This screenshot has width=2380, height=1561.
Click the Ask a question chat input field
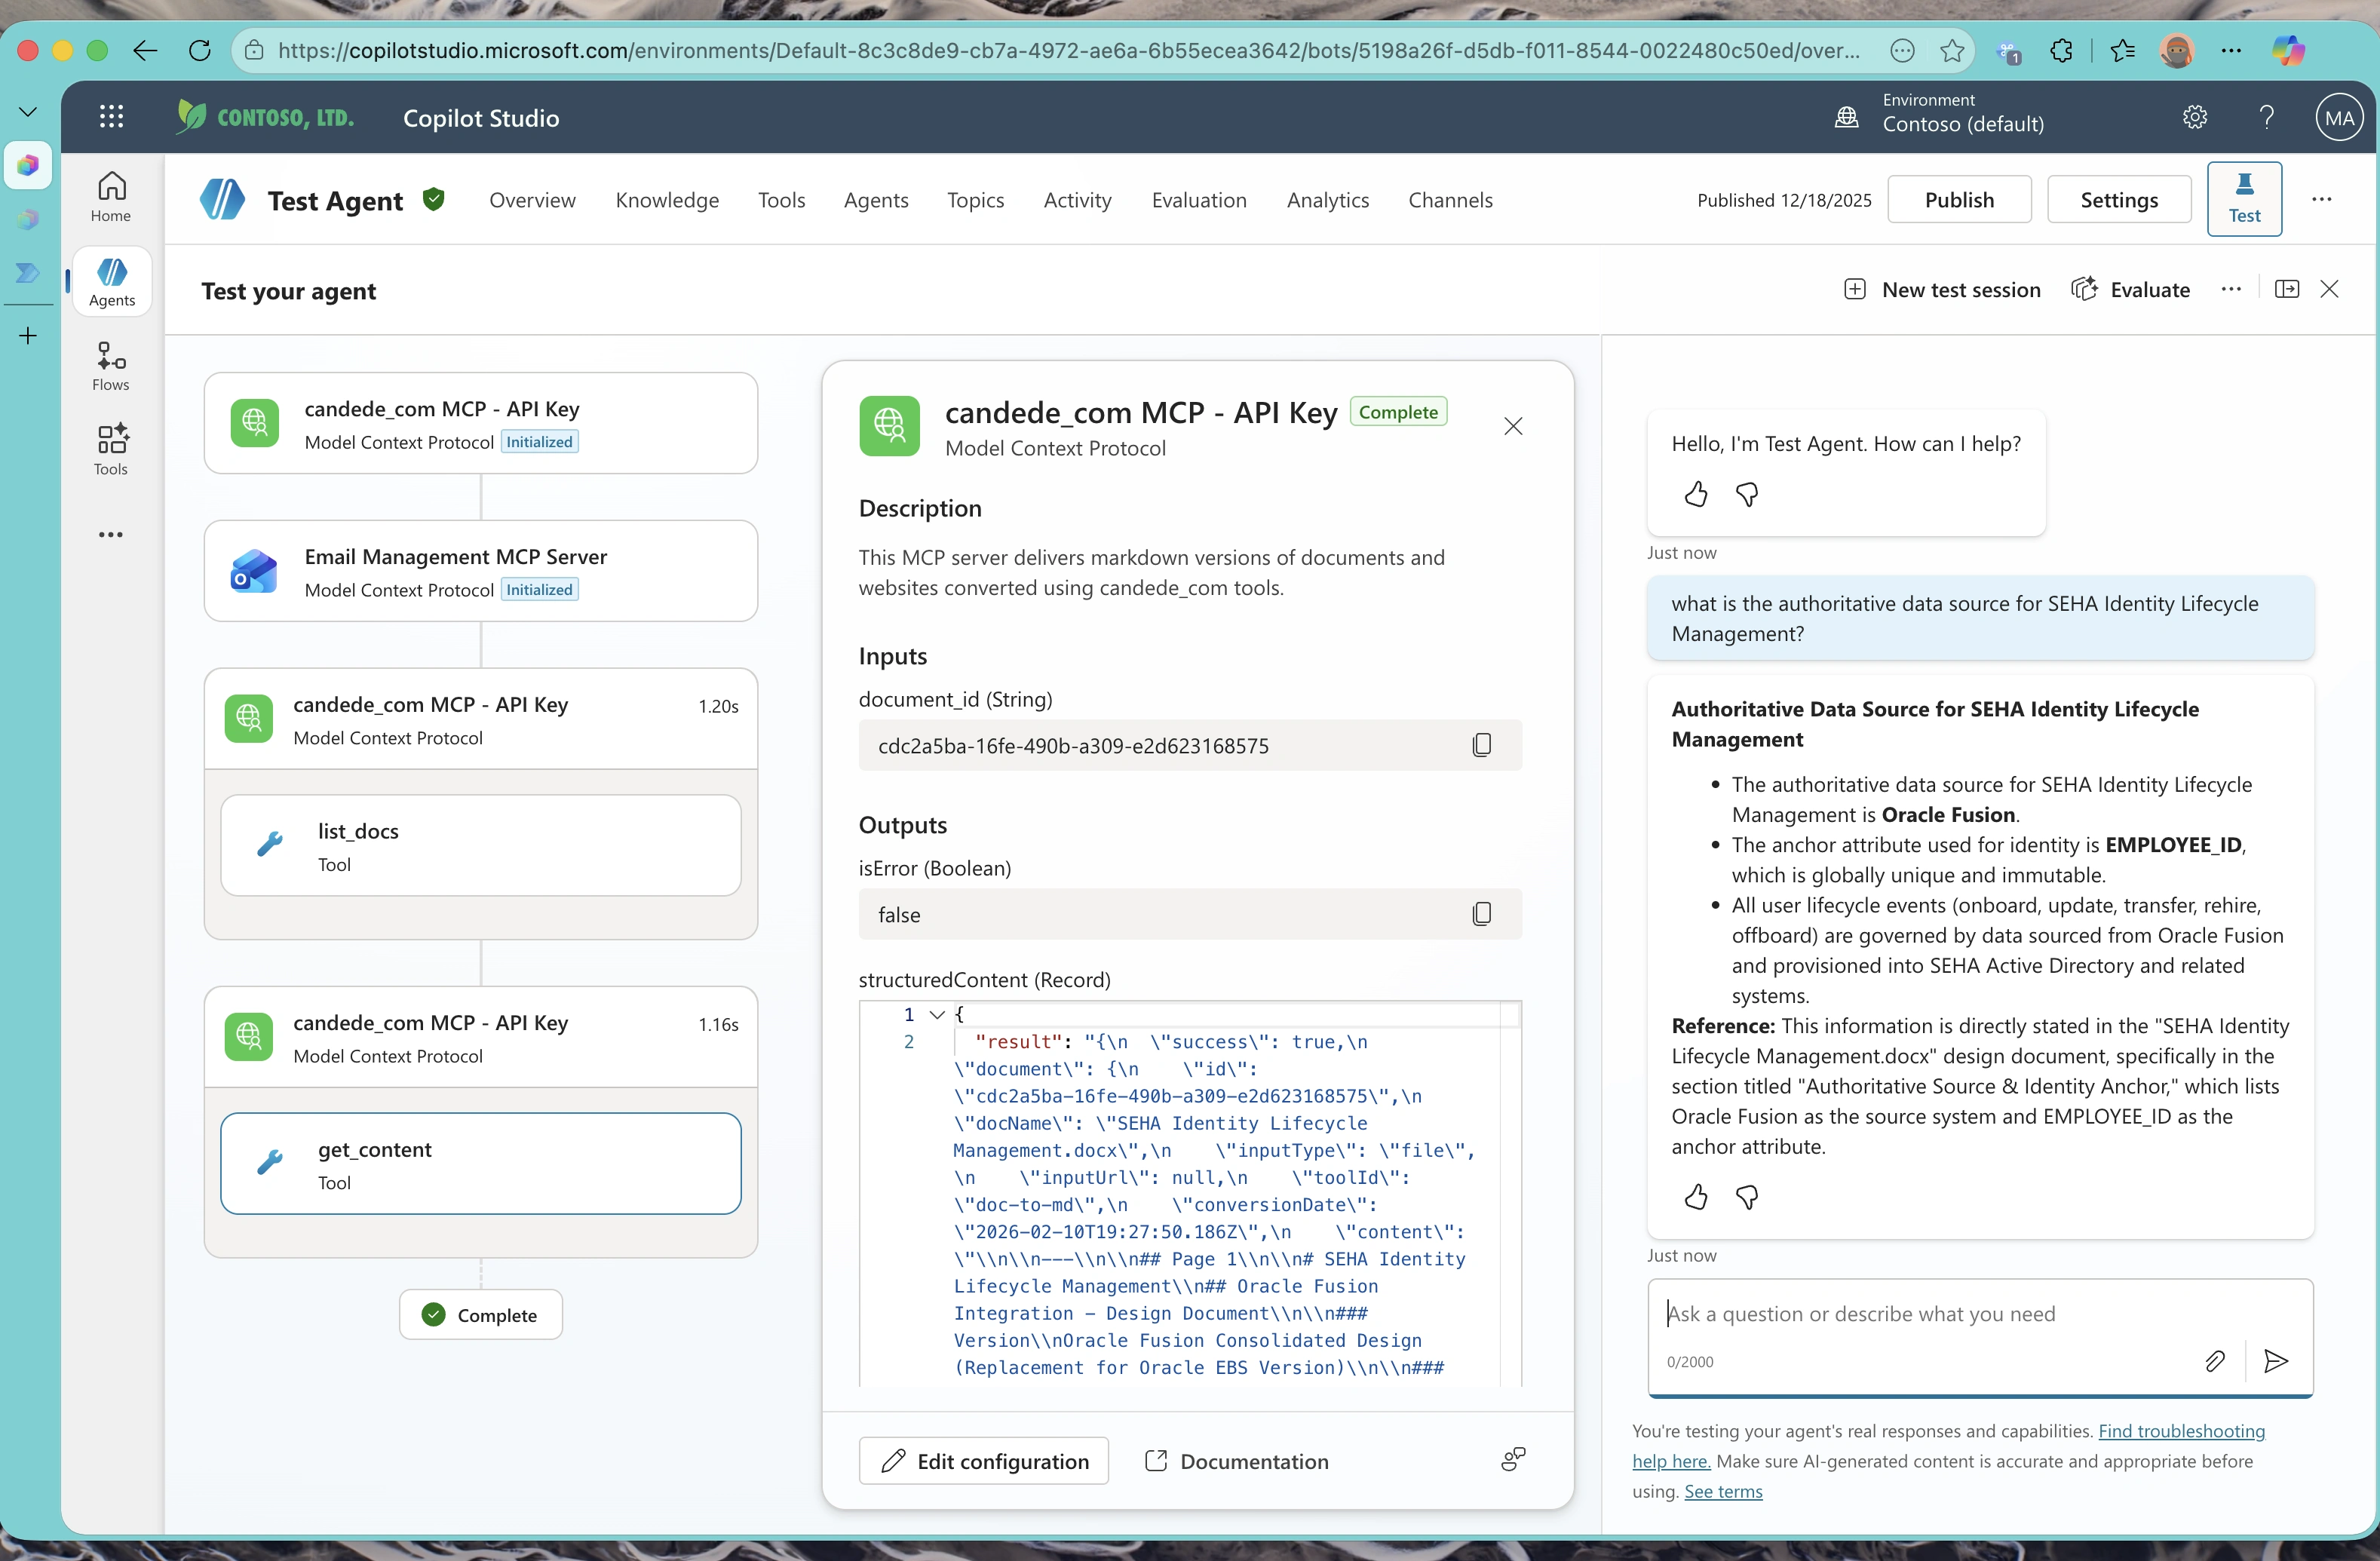[1900, 1313]
